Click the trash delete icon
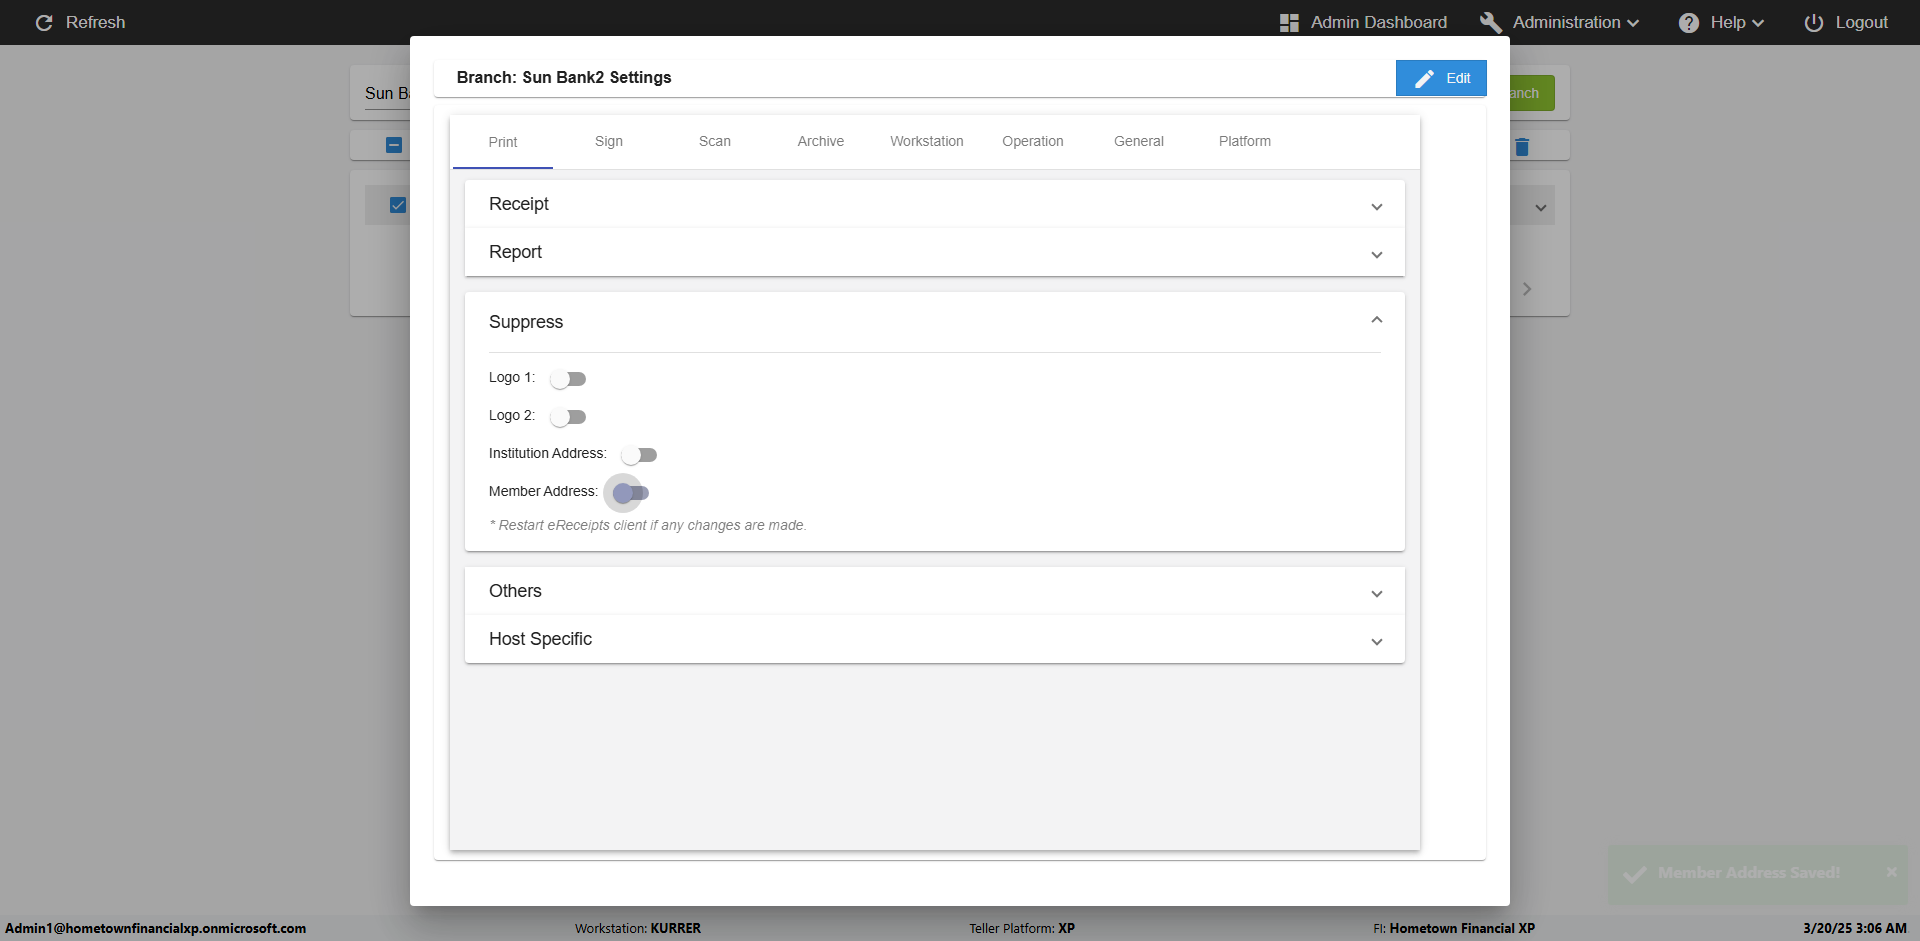 [x=1522, y=147]
